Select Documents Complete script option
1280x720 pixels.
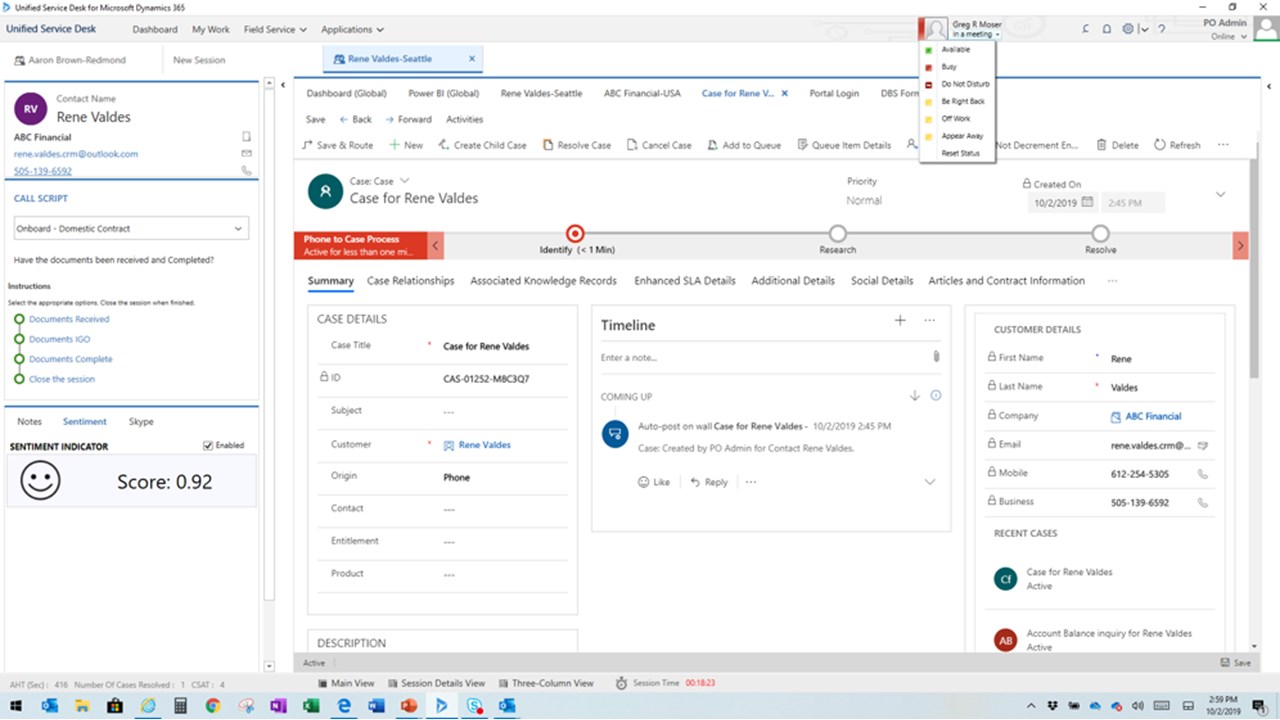tap(70, 359)
